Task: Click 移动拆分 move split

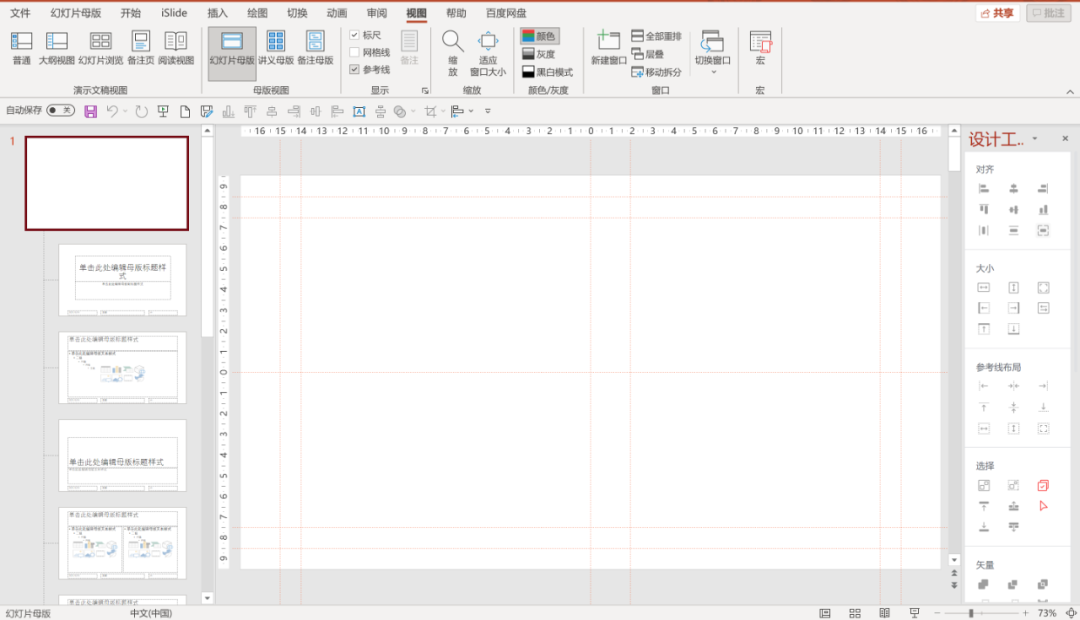Action: pos(656,72)
